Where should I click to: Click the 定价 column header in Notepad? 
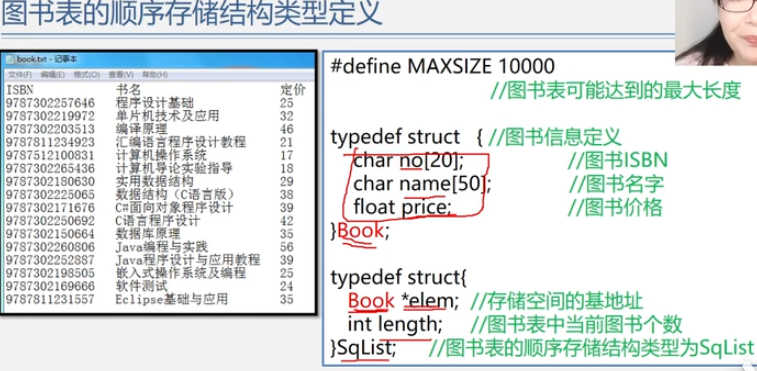pos(293,90)
